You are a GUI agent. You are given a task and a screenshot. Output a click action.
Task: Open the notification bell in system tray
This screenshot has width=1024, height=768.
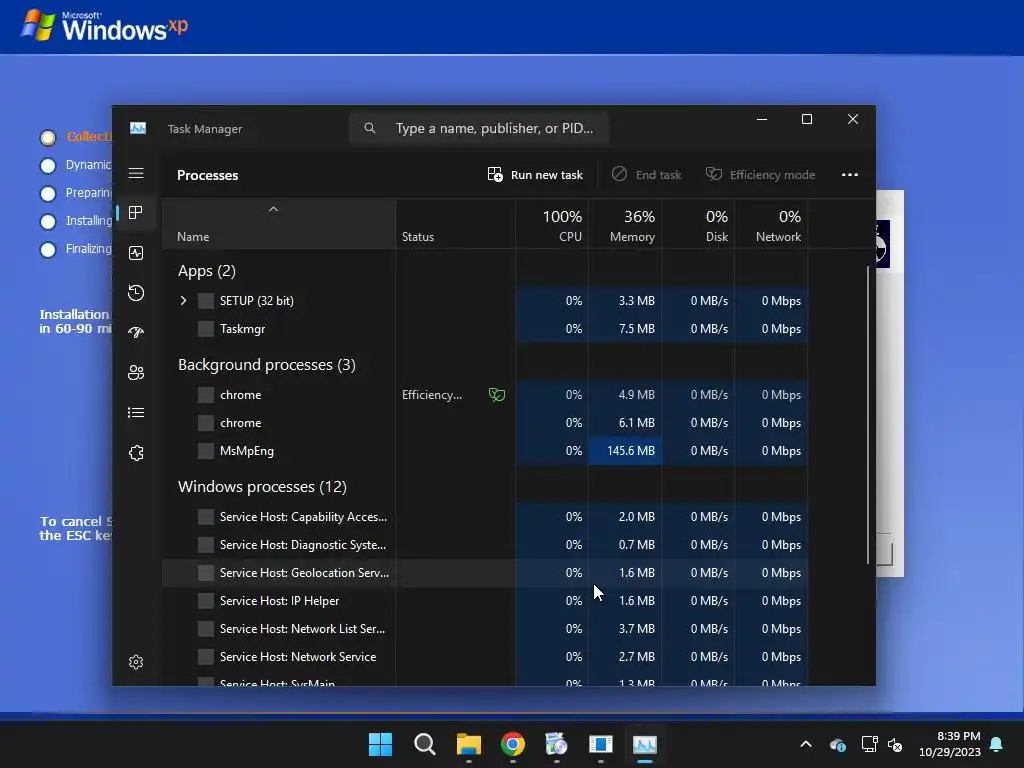997,744
